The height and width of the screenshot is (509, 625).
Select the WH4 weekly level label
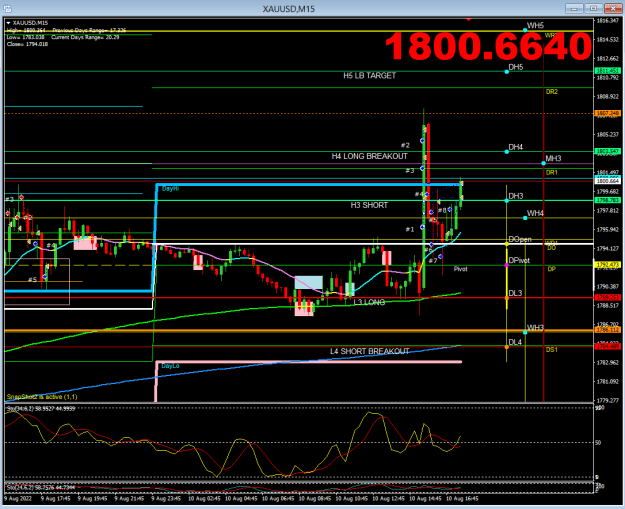[x=535, y=213]
